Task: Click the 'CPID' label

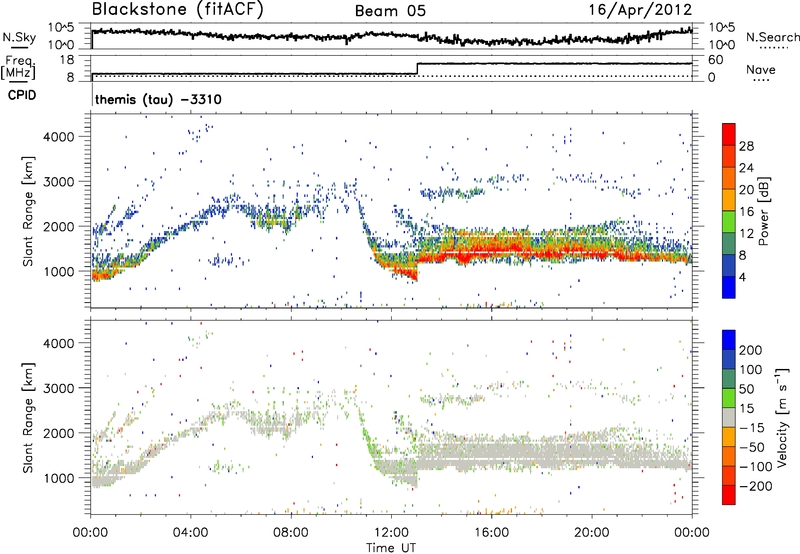Action: point(22,95)
